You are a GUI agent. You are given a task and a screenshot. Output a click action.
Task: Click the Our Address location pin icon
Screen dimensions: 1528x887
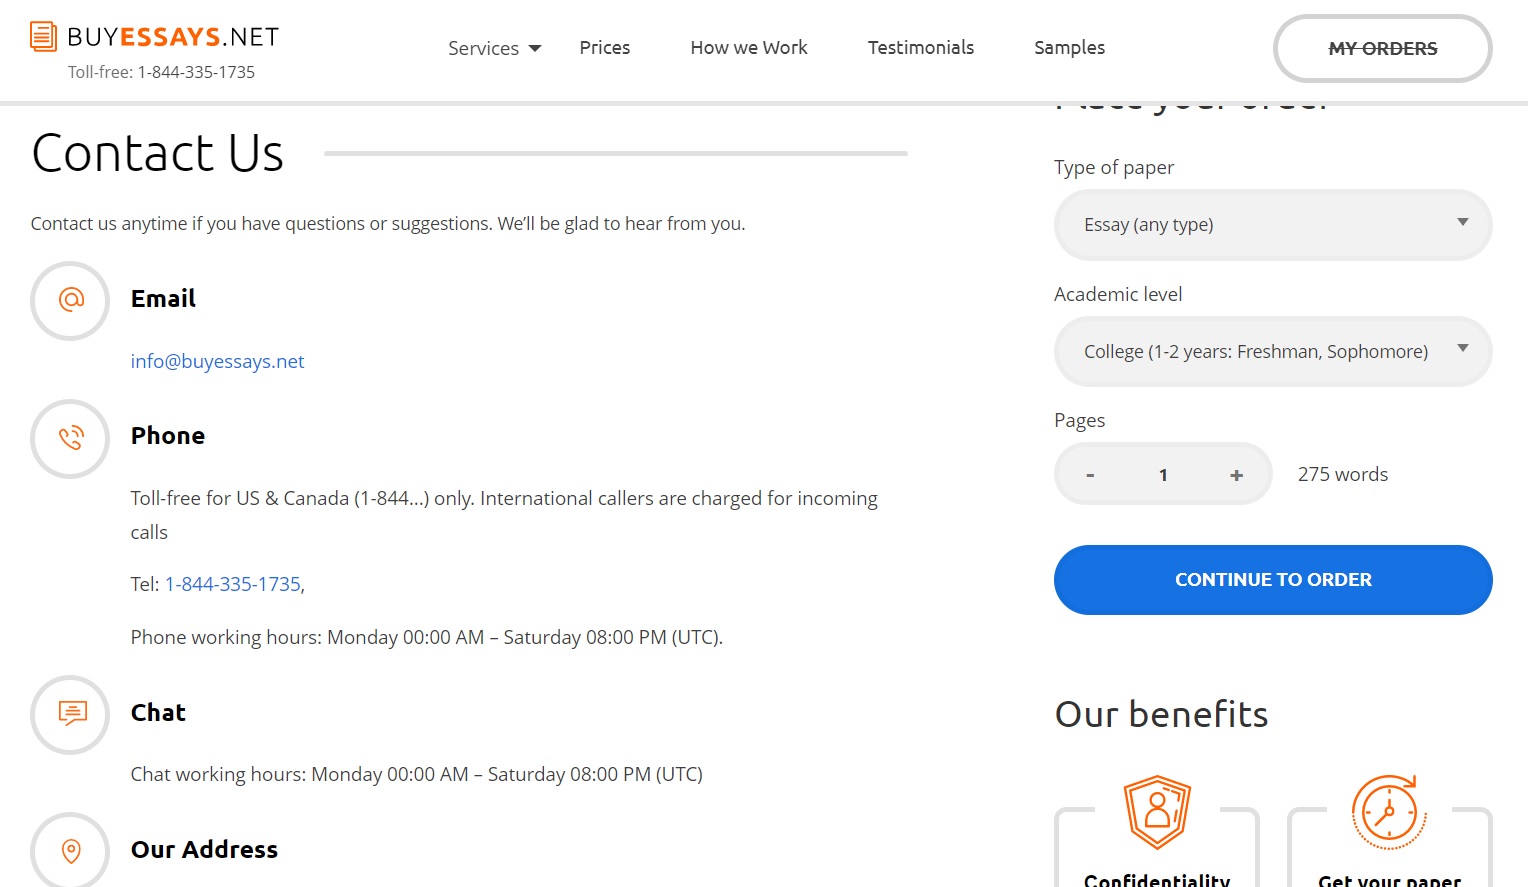pos(71,851)
